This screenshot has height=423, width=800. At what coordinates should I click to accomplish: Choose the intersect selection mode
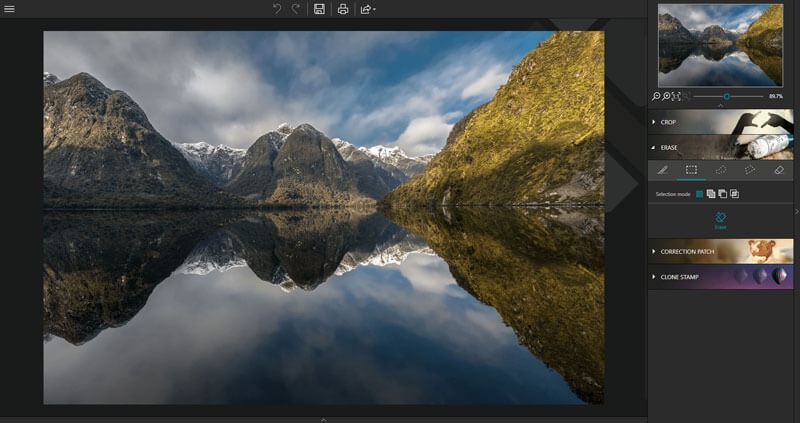tap(734, 194)
